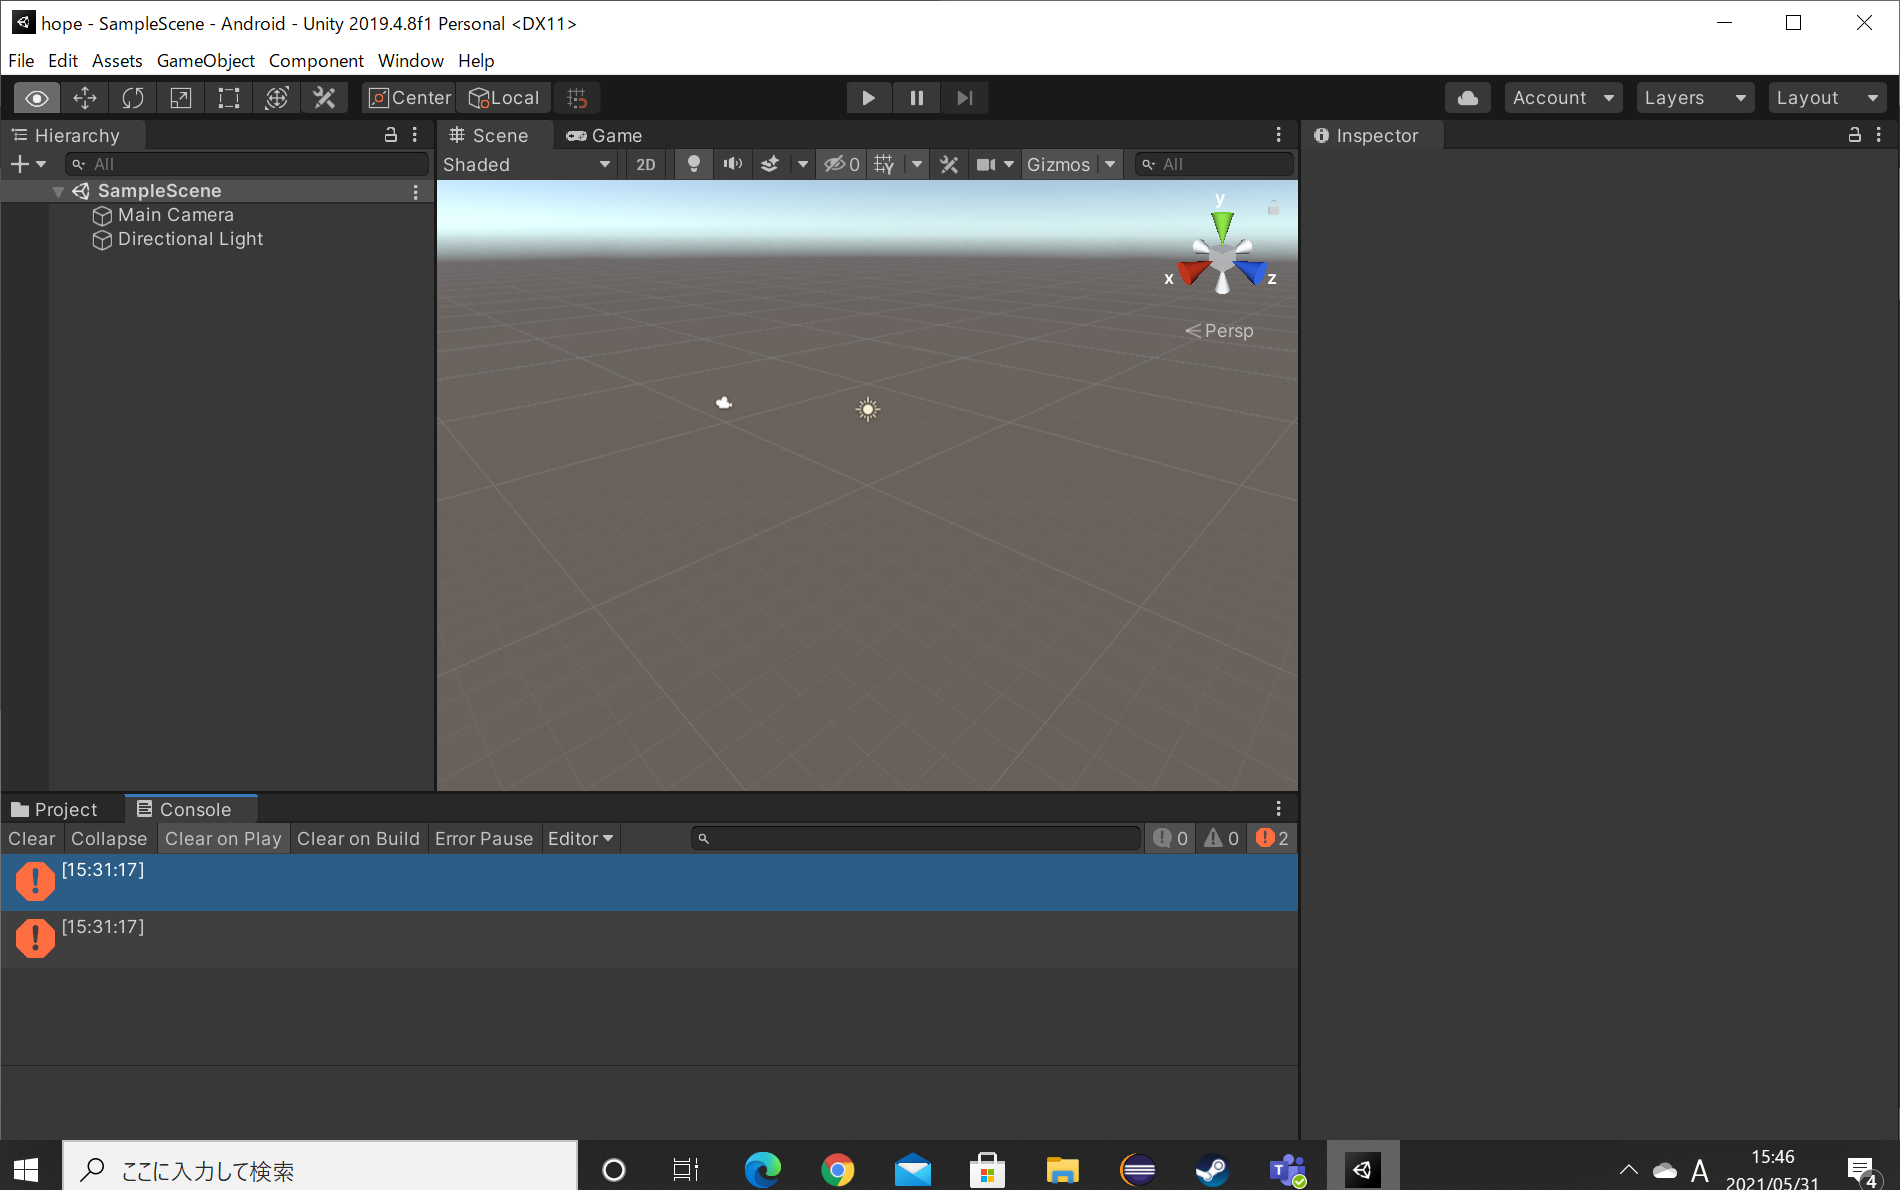Click the Console search field
1900x1190 pixels.
point(915,838)
